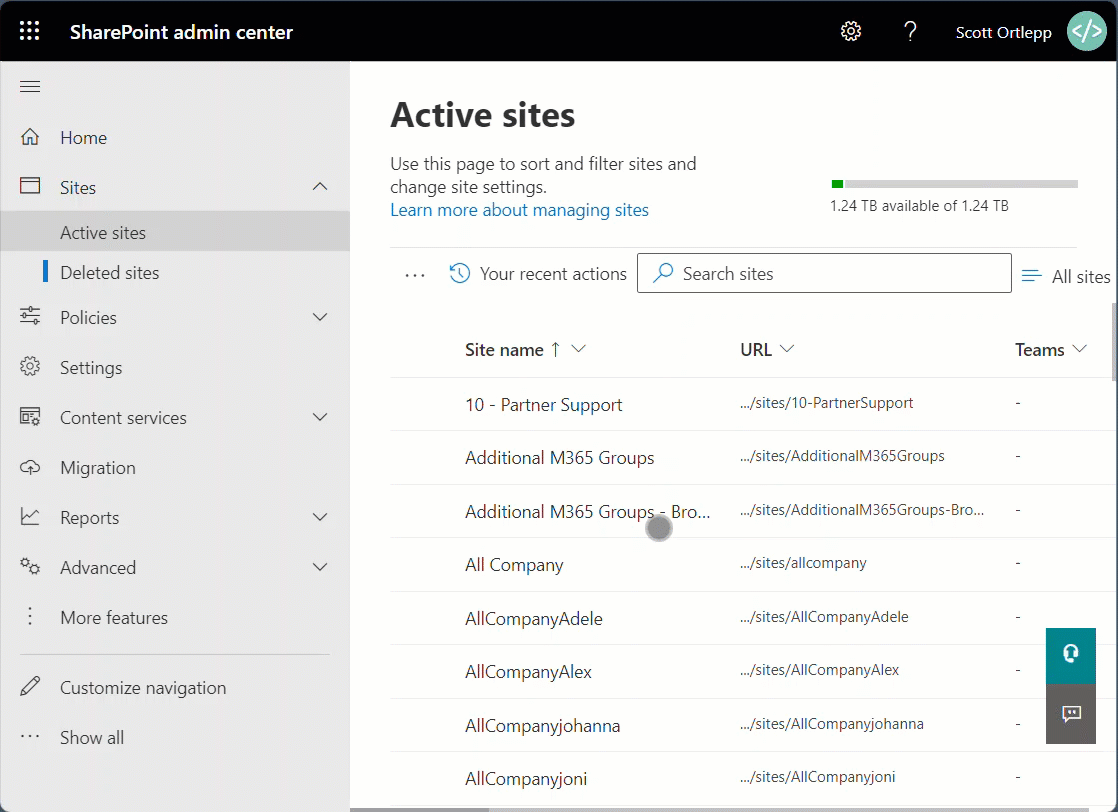Select the AllCompanyjohanna site name
1118x812 pixels.
(543, 726)
